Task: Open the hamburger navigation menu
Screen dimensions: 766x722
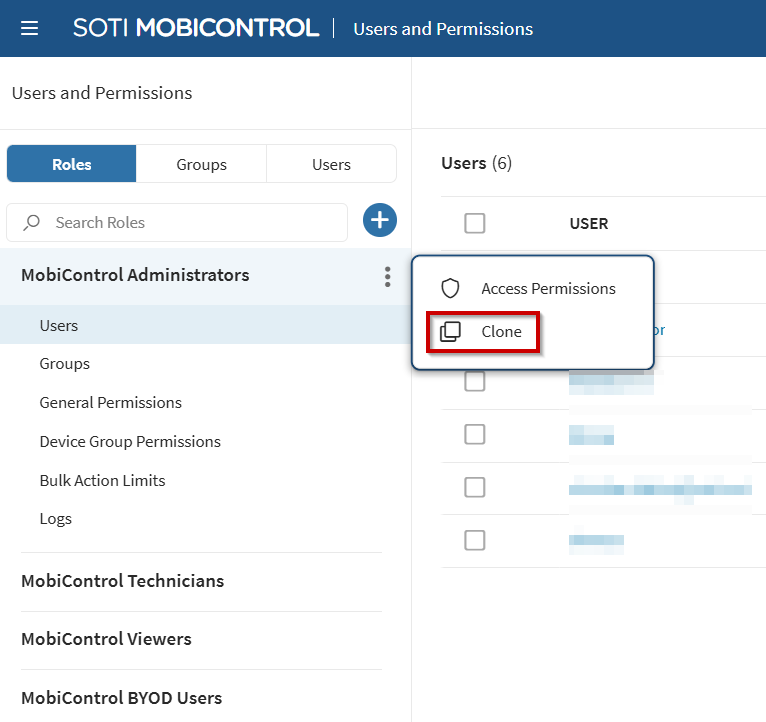Action: point(30,28)
